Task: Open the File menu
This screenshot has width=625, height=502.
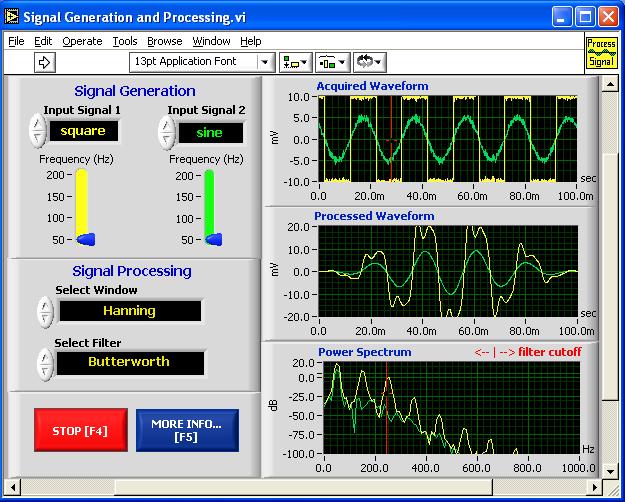Action: coord(16,41)
